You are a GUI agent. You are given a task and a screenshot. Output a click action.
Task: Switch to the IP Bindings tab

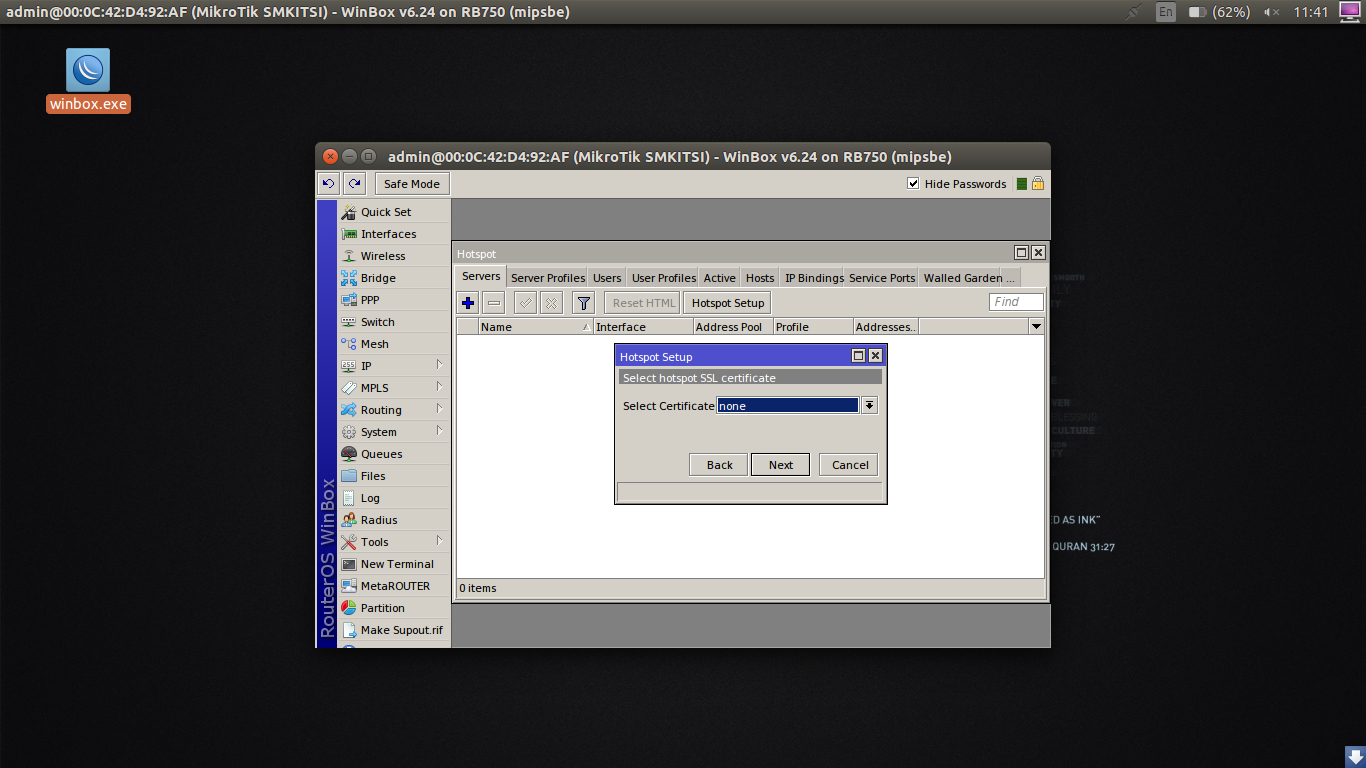[814, 278]
